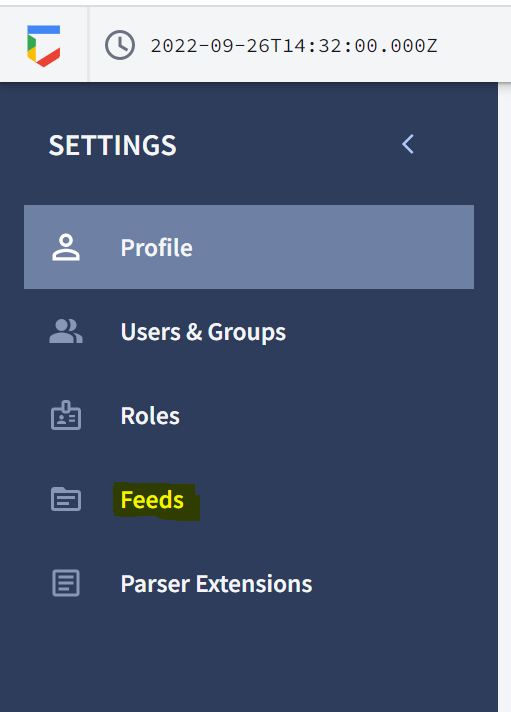
Task: Click empty header space right of the timestamp
Action: tap(475, 45)
